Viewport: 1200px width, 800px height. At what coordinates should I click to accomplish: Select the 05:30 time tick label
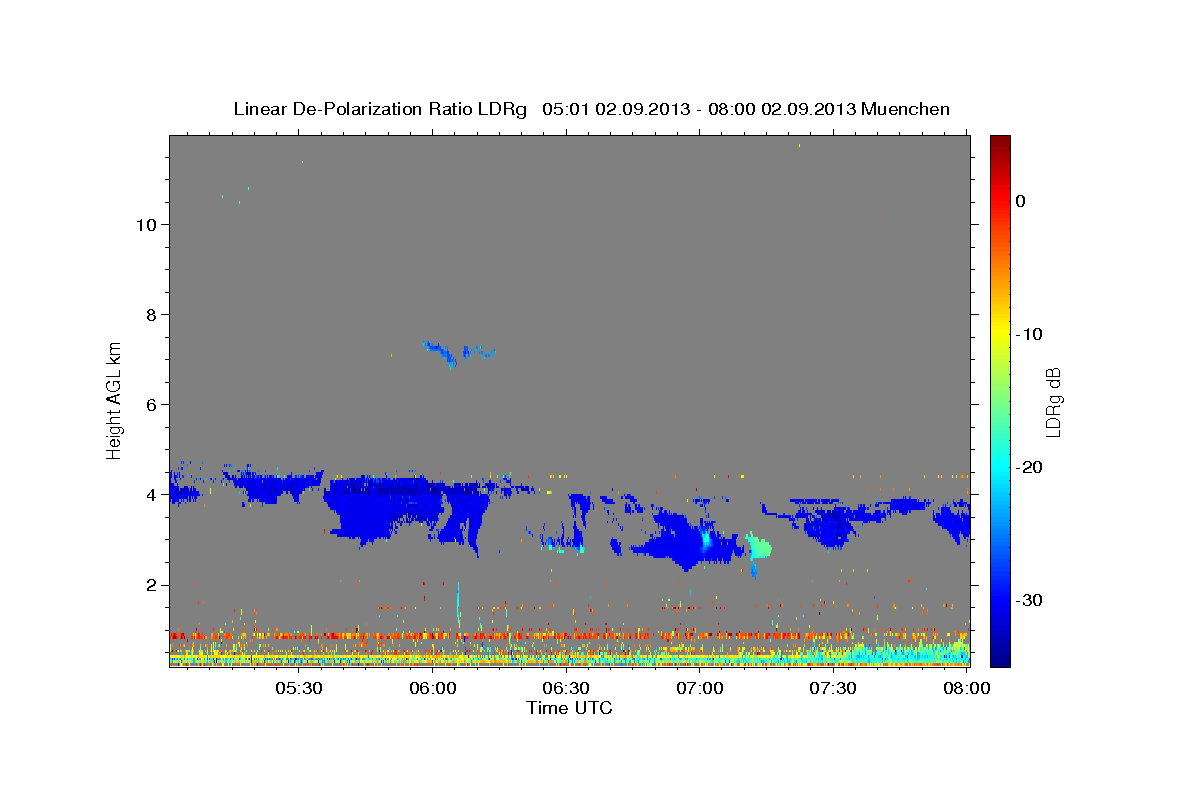pyautogui.click(x=298, y=689)
